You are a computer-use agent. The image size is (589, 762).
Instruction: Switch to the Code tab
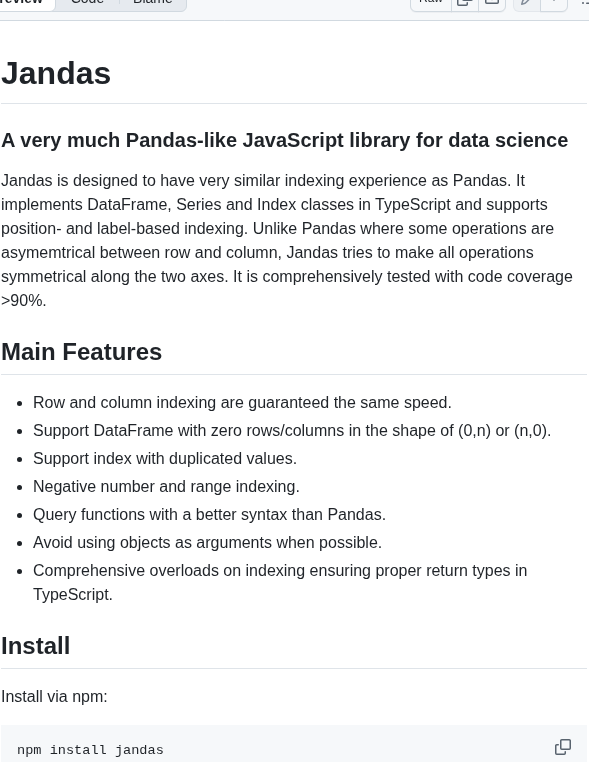(x=87, y=2)
